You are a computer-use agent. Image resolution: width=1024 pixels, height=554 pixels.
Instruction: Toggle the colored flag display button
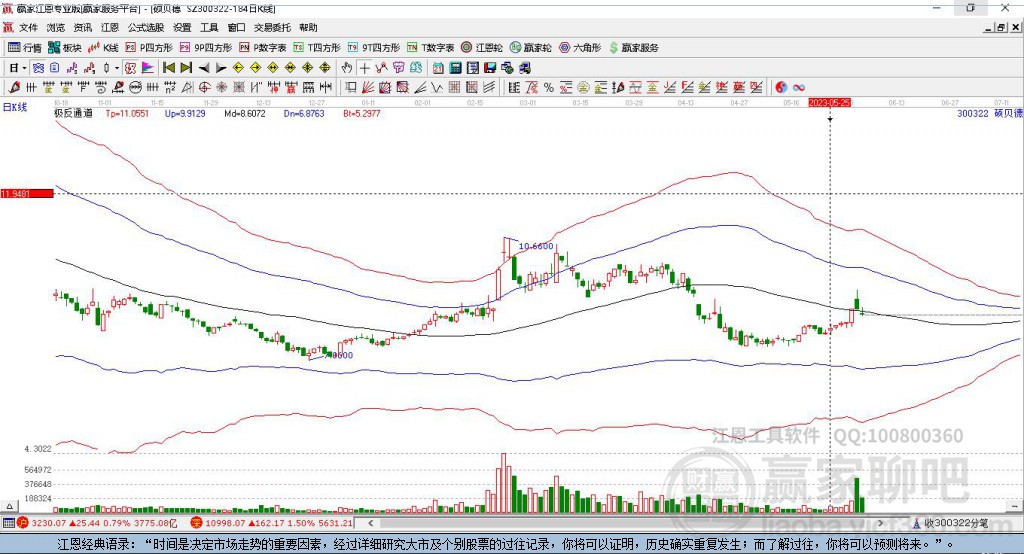tap(148, 67)
